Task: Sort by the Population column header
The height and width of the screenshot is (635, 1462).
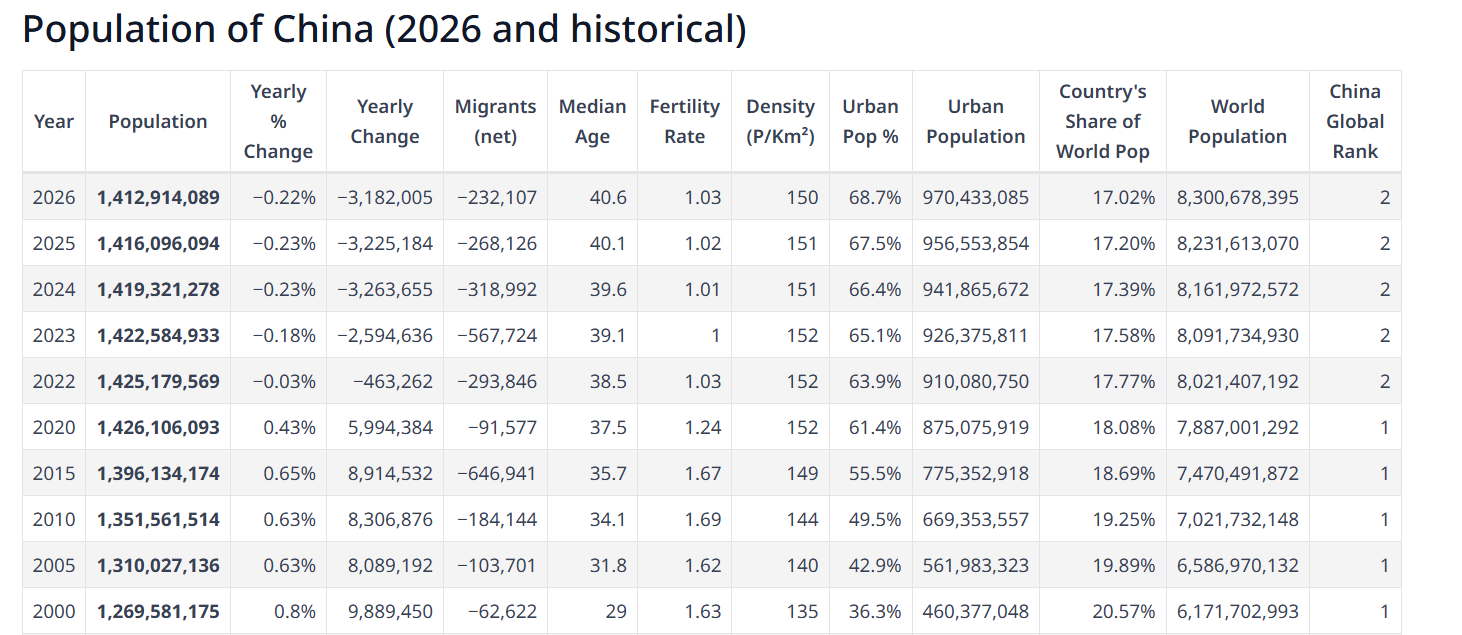Action: (x=158, y=121)
